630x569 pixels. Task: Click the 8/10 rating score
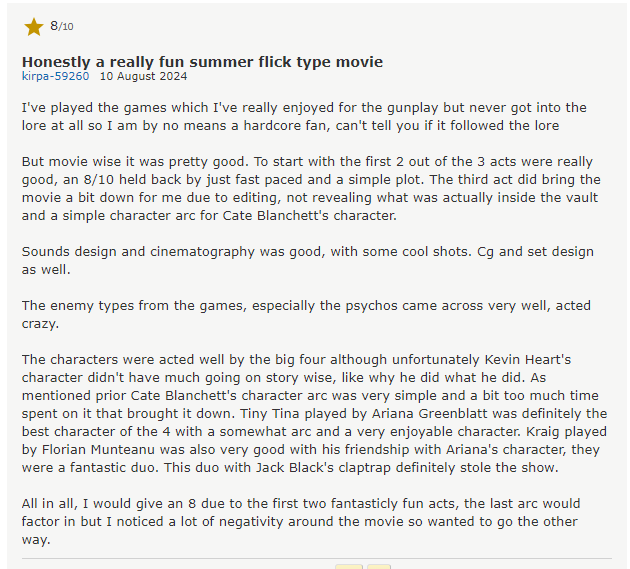[61, 26]
